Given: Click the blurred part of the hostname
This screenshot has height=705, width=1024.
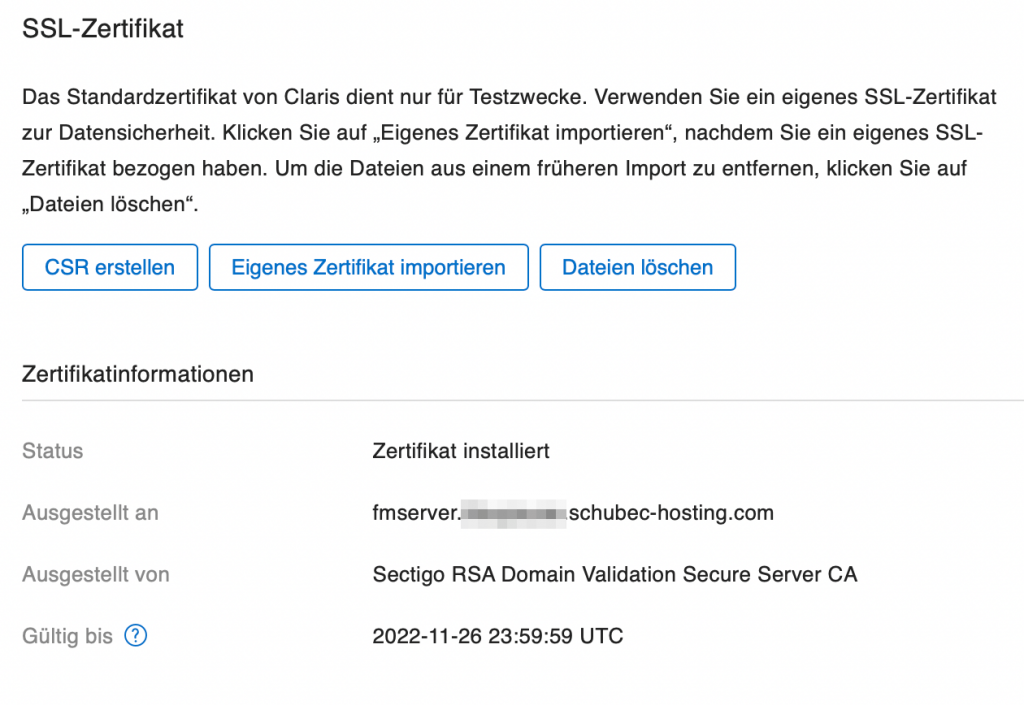Looking at the screenshot, I should (x=514, y=514).
